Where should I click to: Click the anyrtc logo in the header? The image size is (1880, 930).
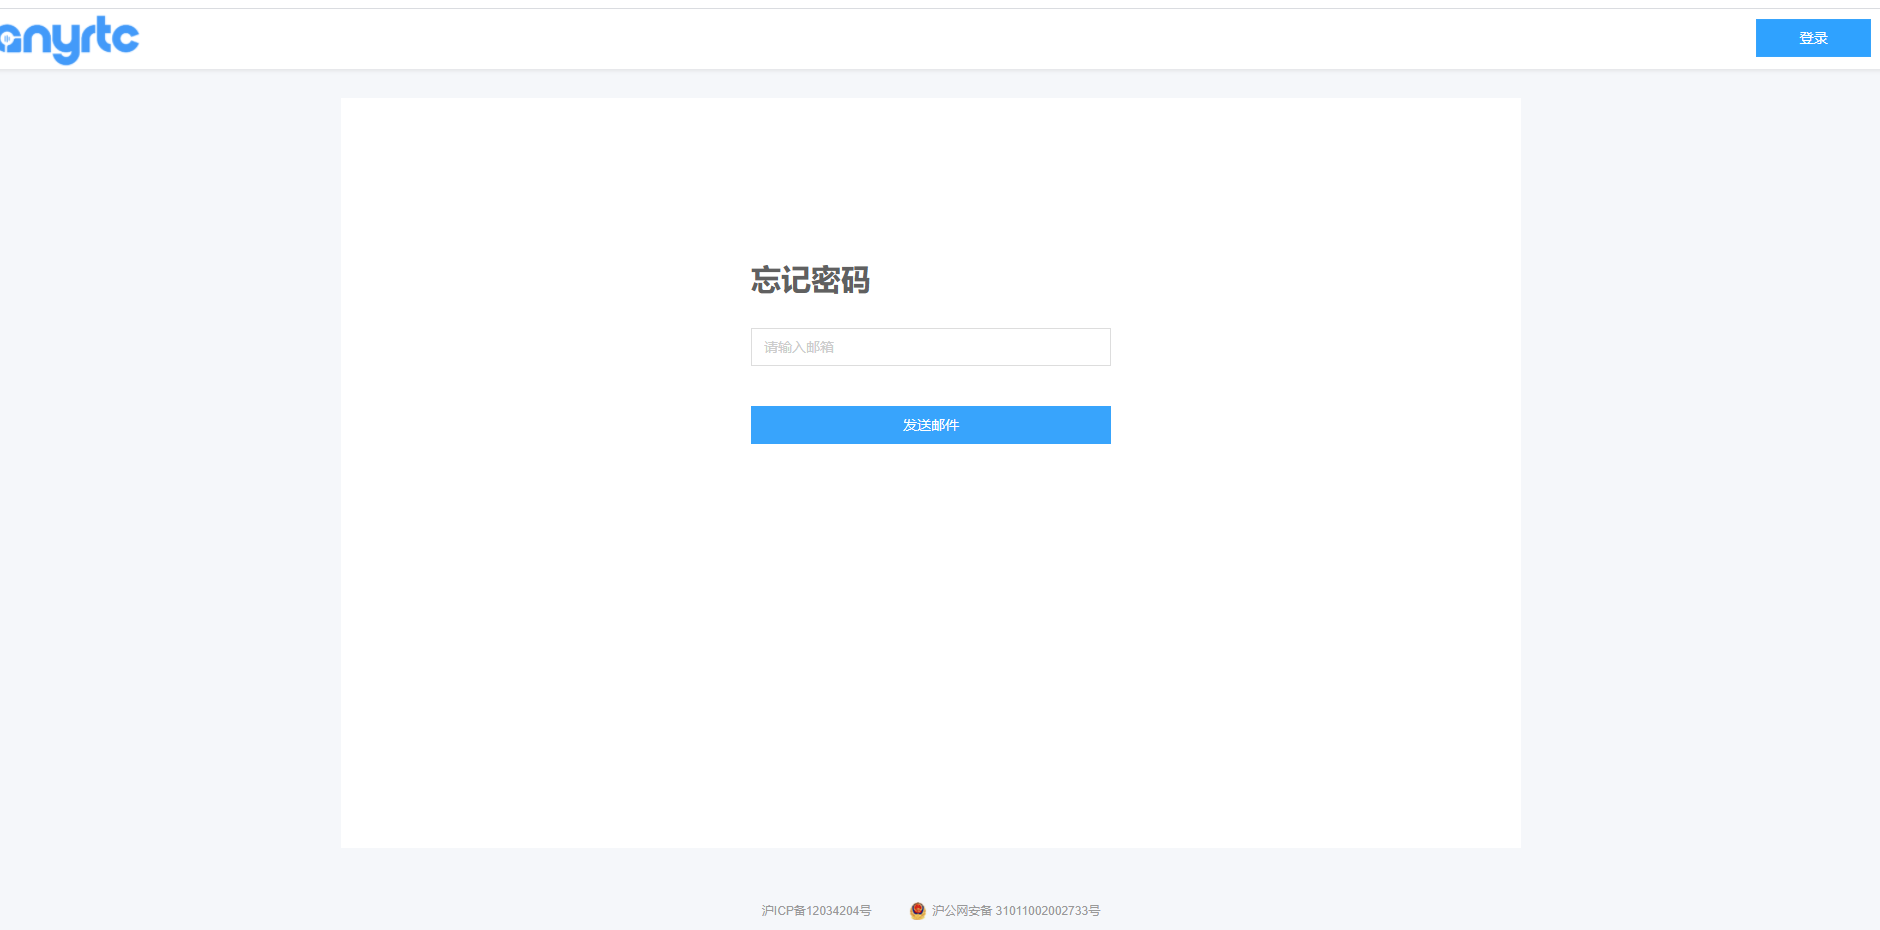[x=68, y=39]
